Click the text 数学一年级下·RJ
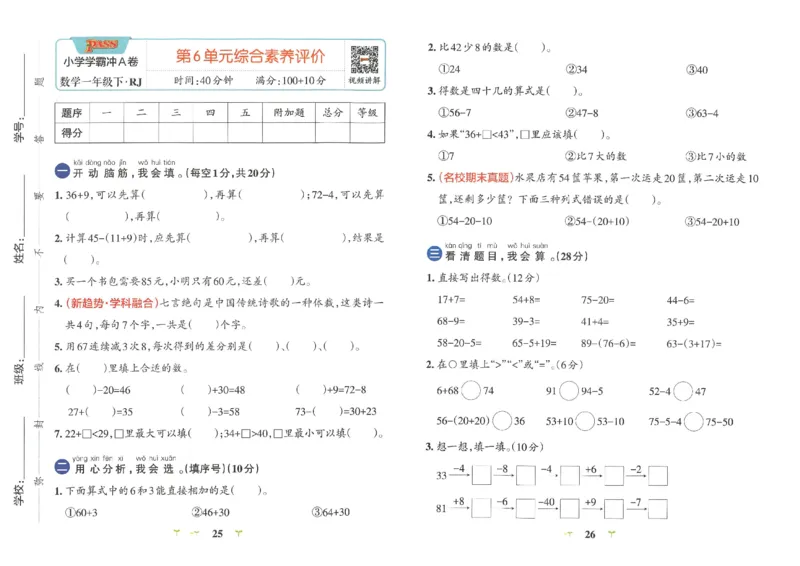The height and width of the screenshot is (566, 800). tap(101, 82)
